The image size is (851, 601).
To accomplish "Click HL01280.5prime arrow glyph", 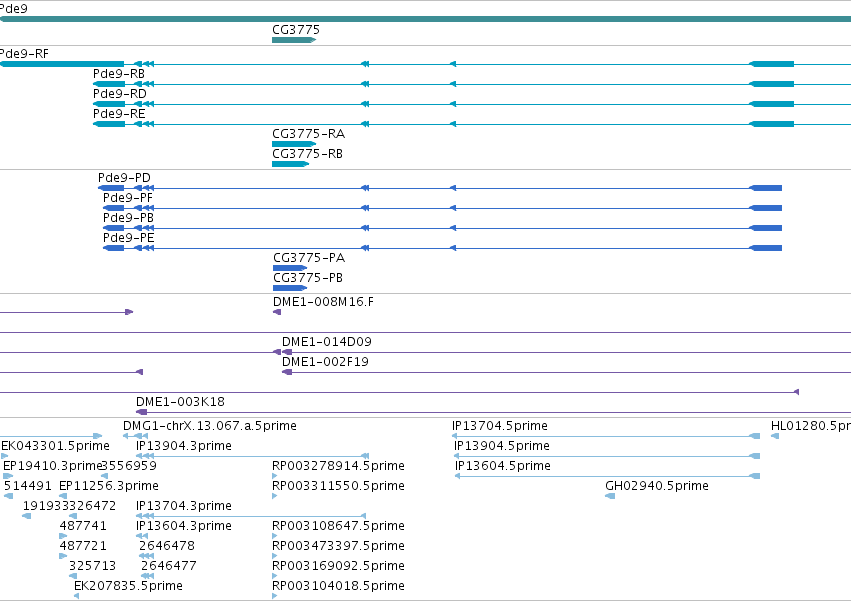I will click(775, 436).
